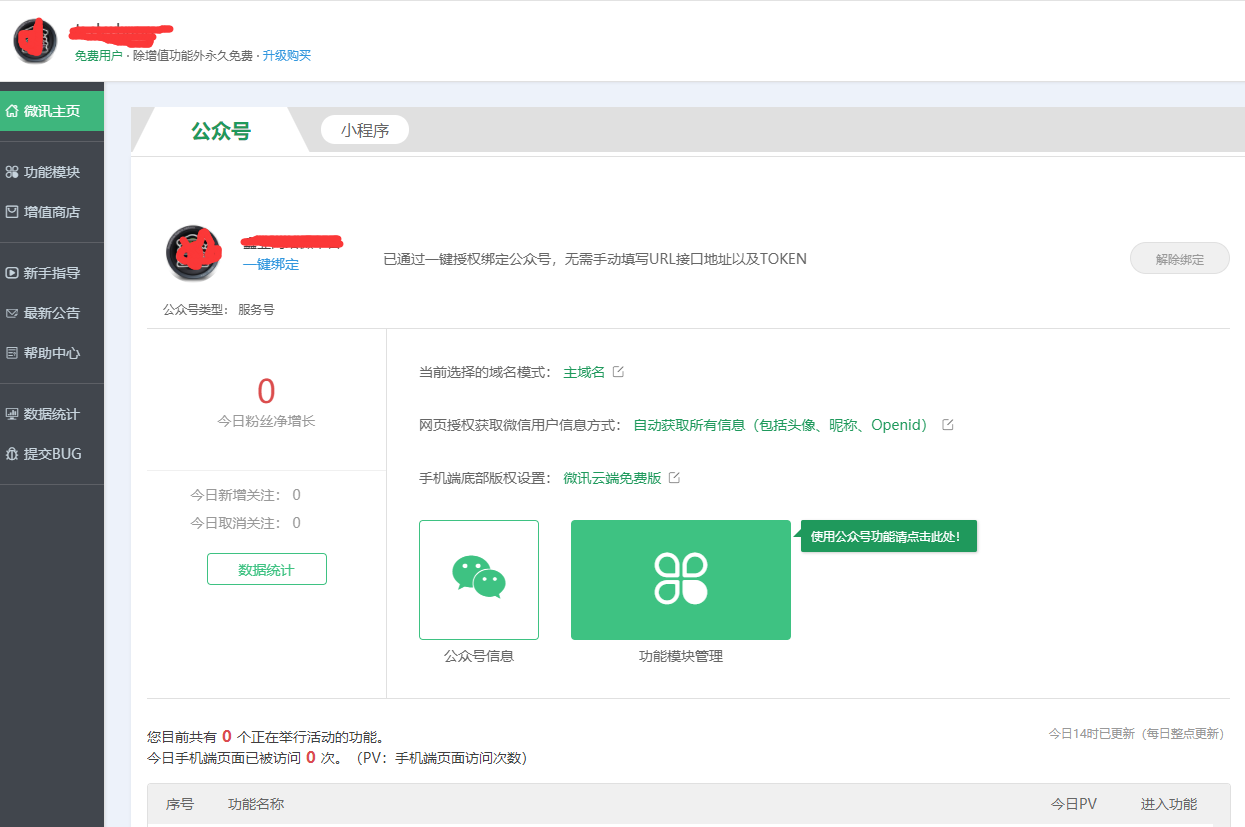Click the edit icon beside 微讯云端免费版
Screen dimensions: 1245x827
pyautogui.click(x=674, y=478)
